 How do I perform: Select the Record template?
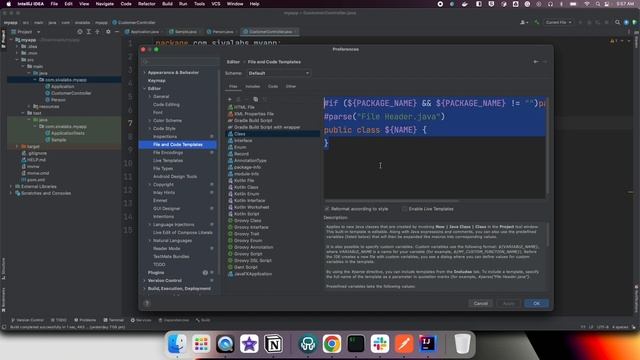(x=241, y=154)
